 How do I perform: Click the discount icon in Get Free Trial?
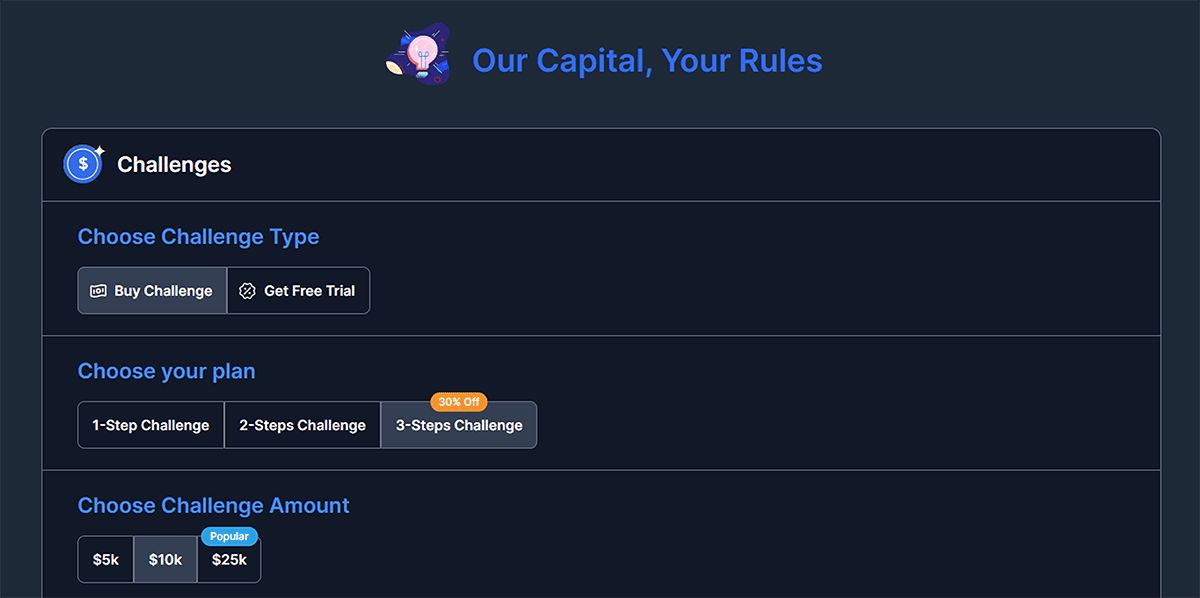pos(247,291)
